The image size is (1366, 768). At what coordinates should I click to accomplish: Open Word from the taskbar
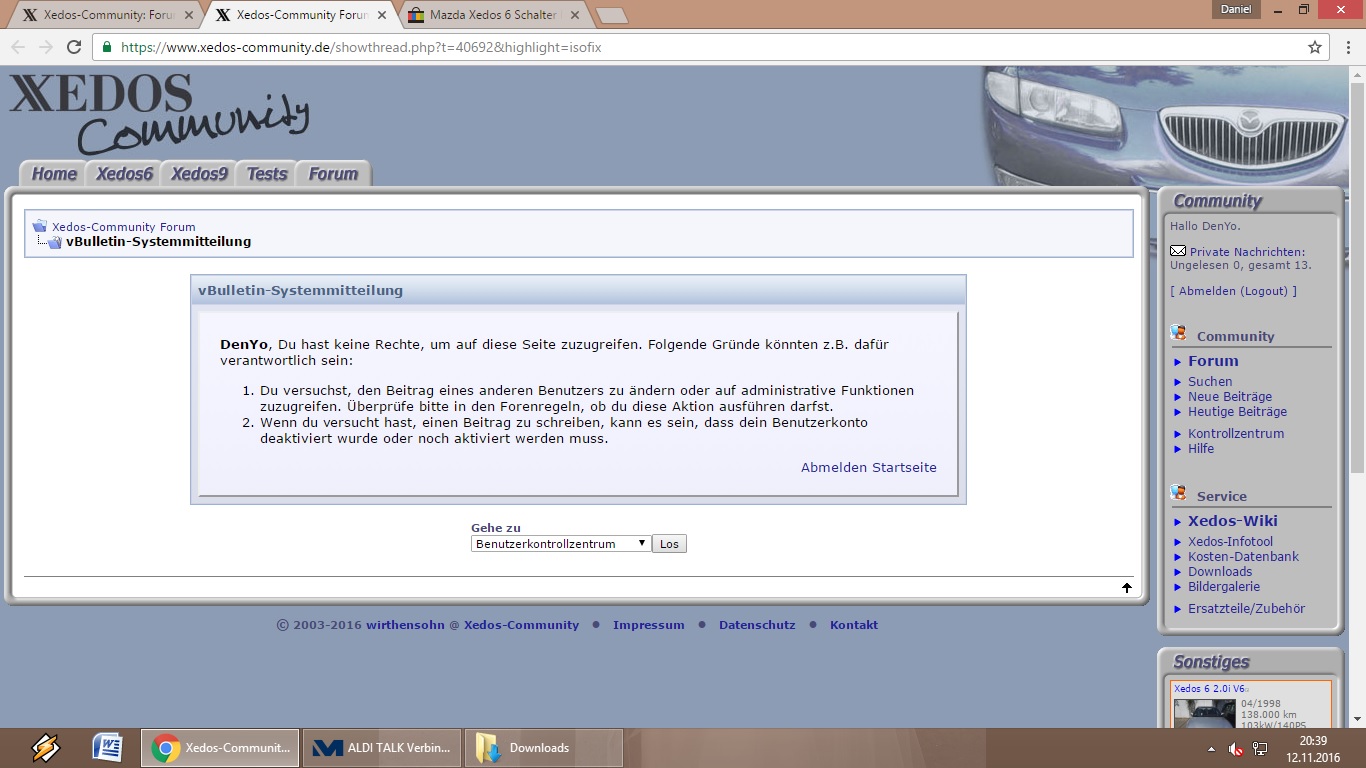tap(107, 747)
